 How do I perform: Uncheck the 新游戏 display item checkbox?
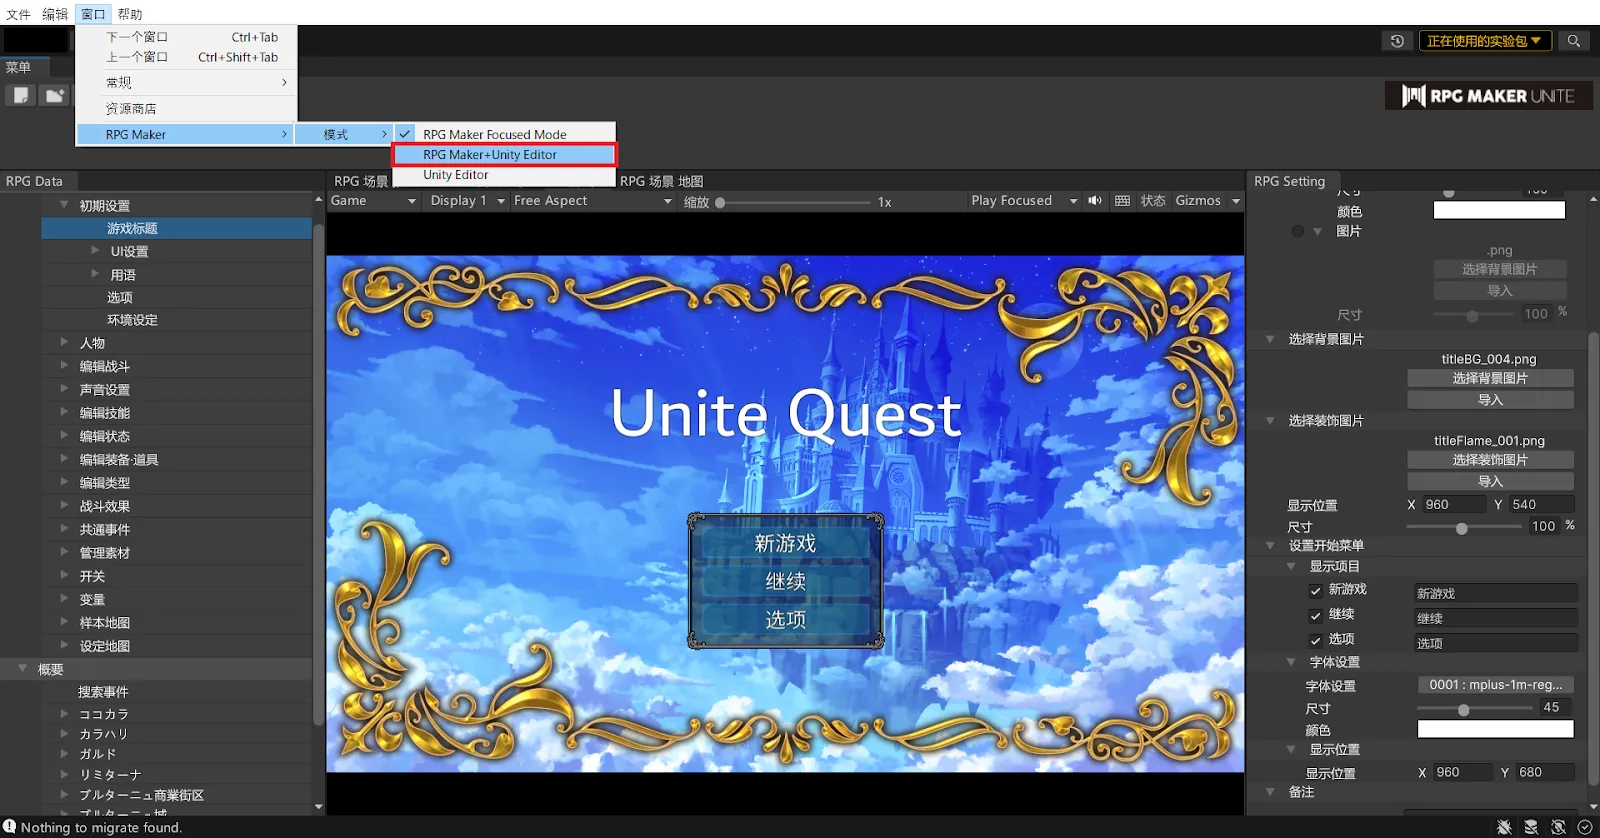pyautogui.click(x=1315, y=590)
